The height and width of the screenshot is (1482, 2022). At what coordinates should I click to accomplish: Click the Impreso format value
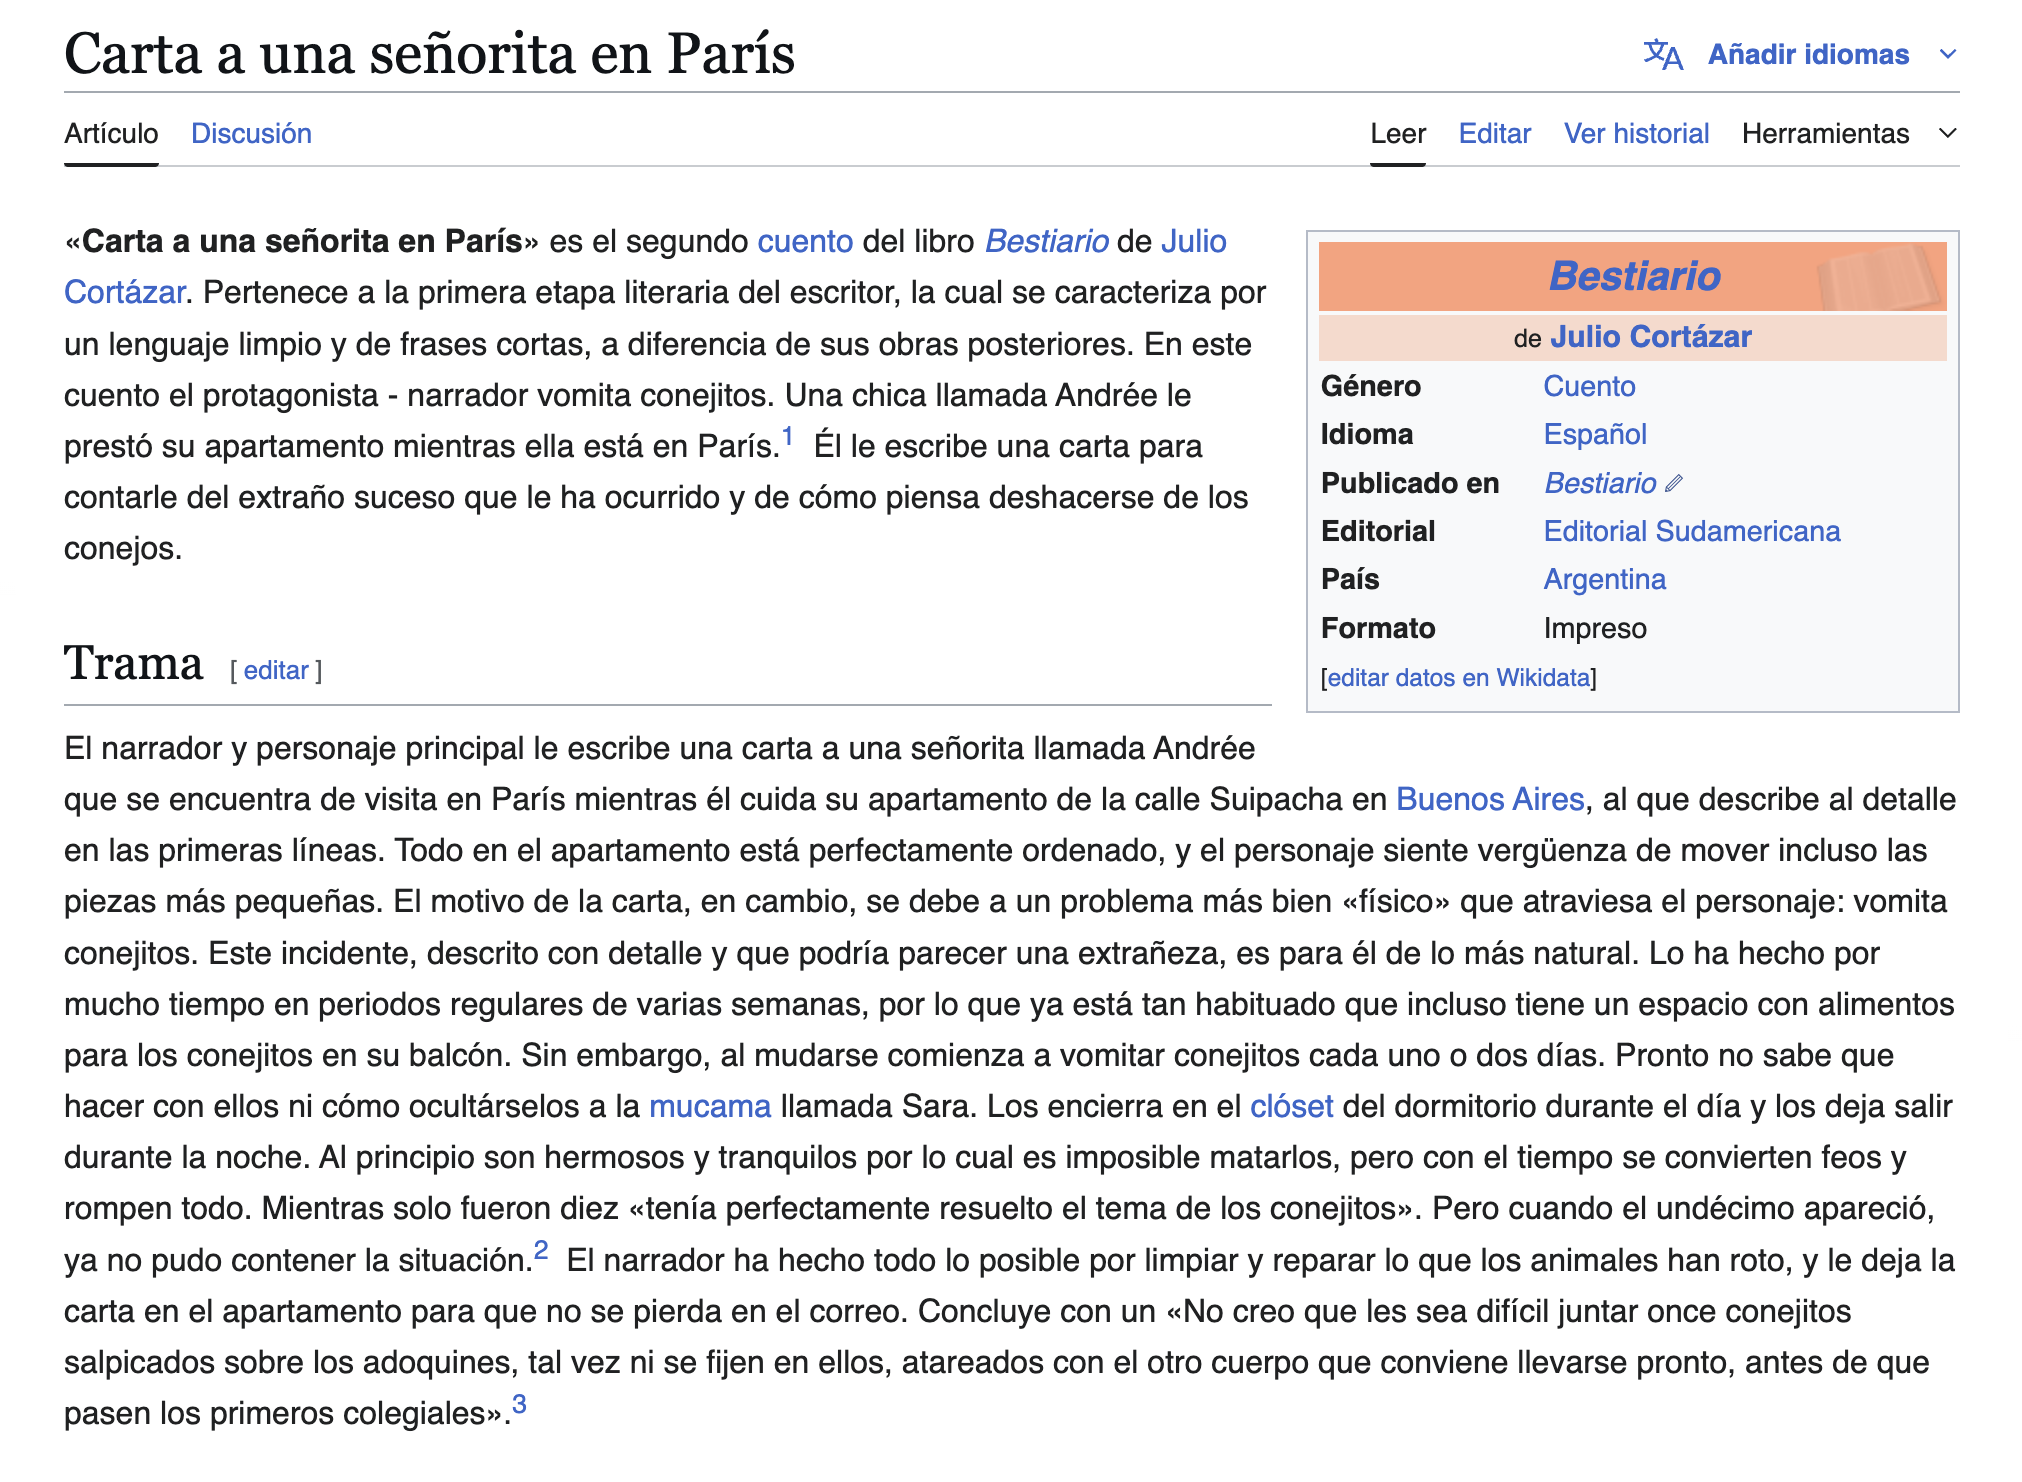tap(1595, 628)
